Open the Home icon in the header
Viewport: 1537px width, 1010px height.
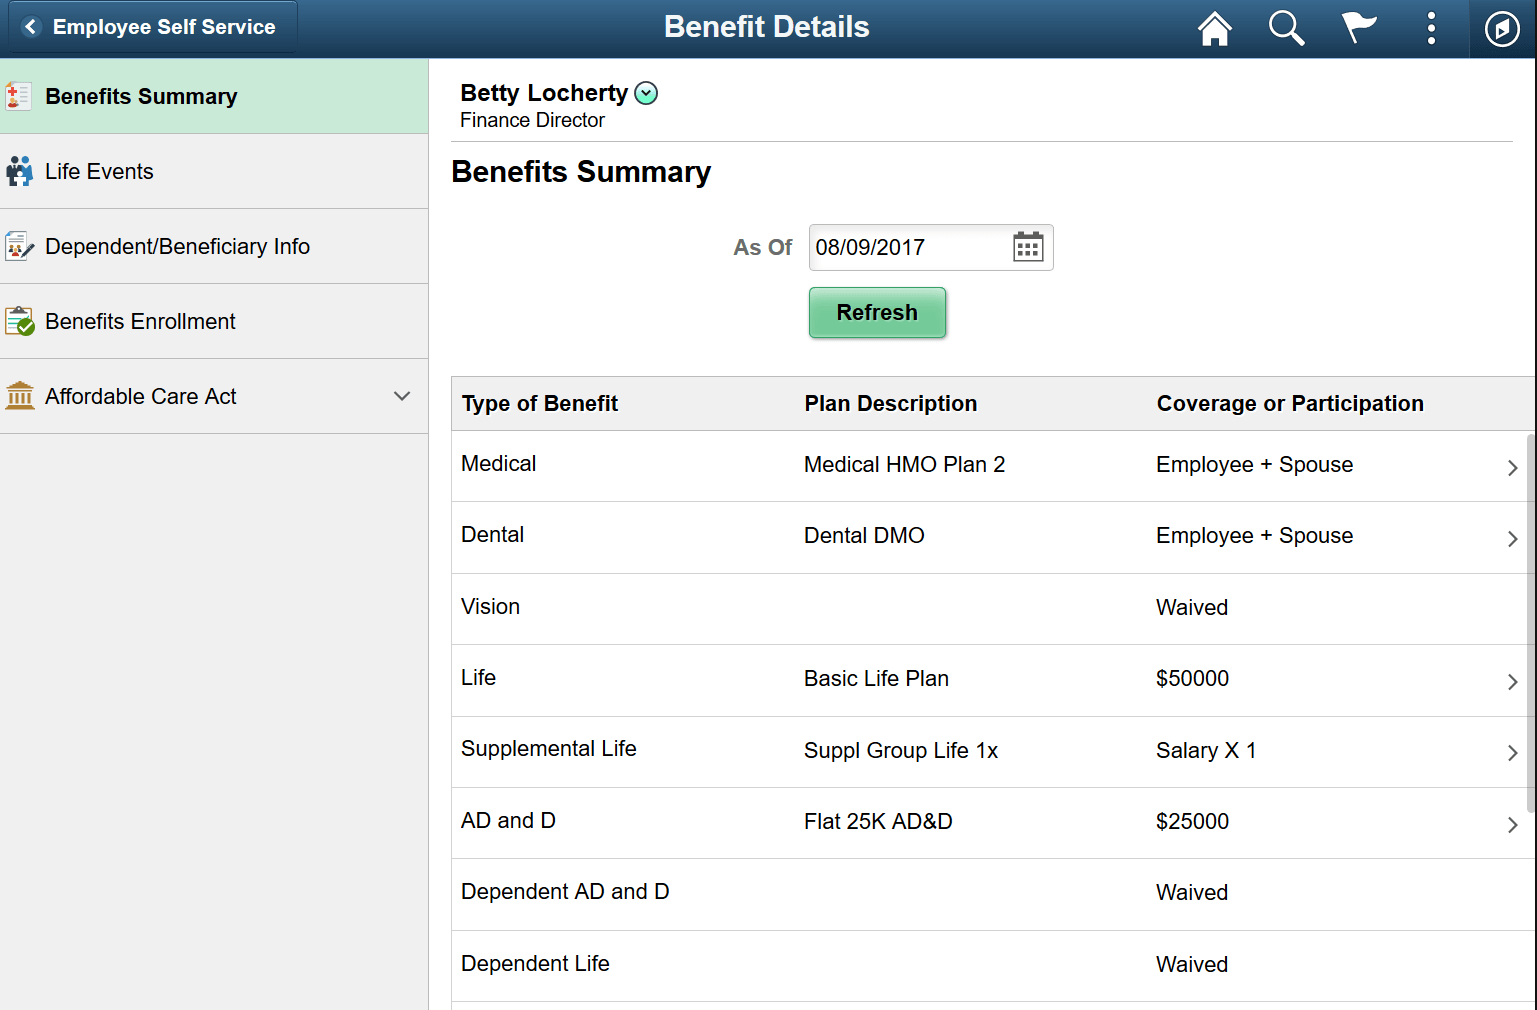(x=1214, y=27)
